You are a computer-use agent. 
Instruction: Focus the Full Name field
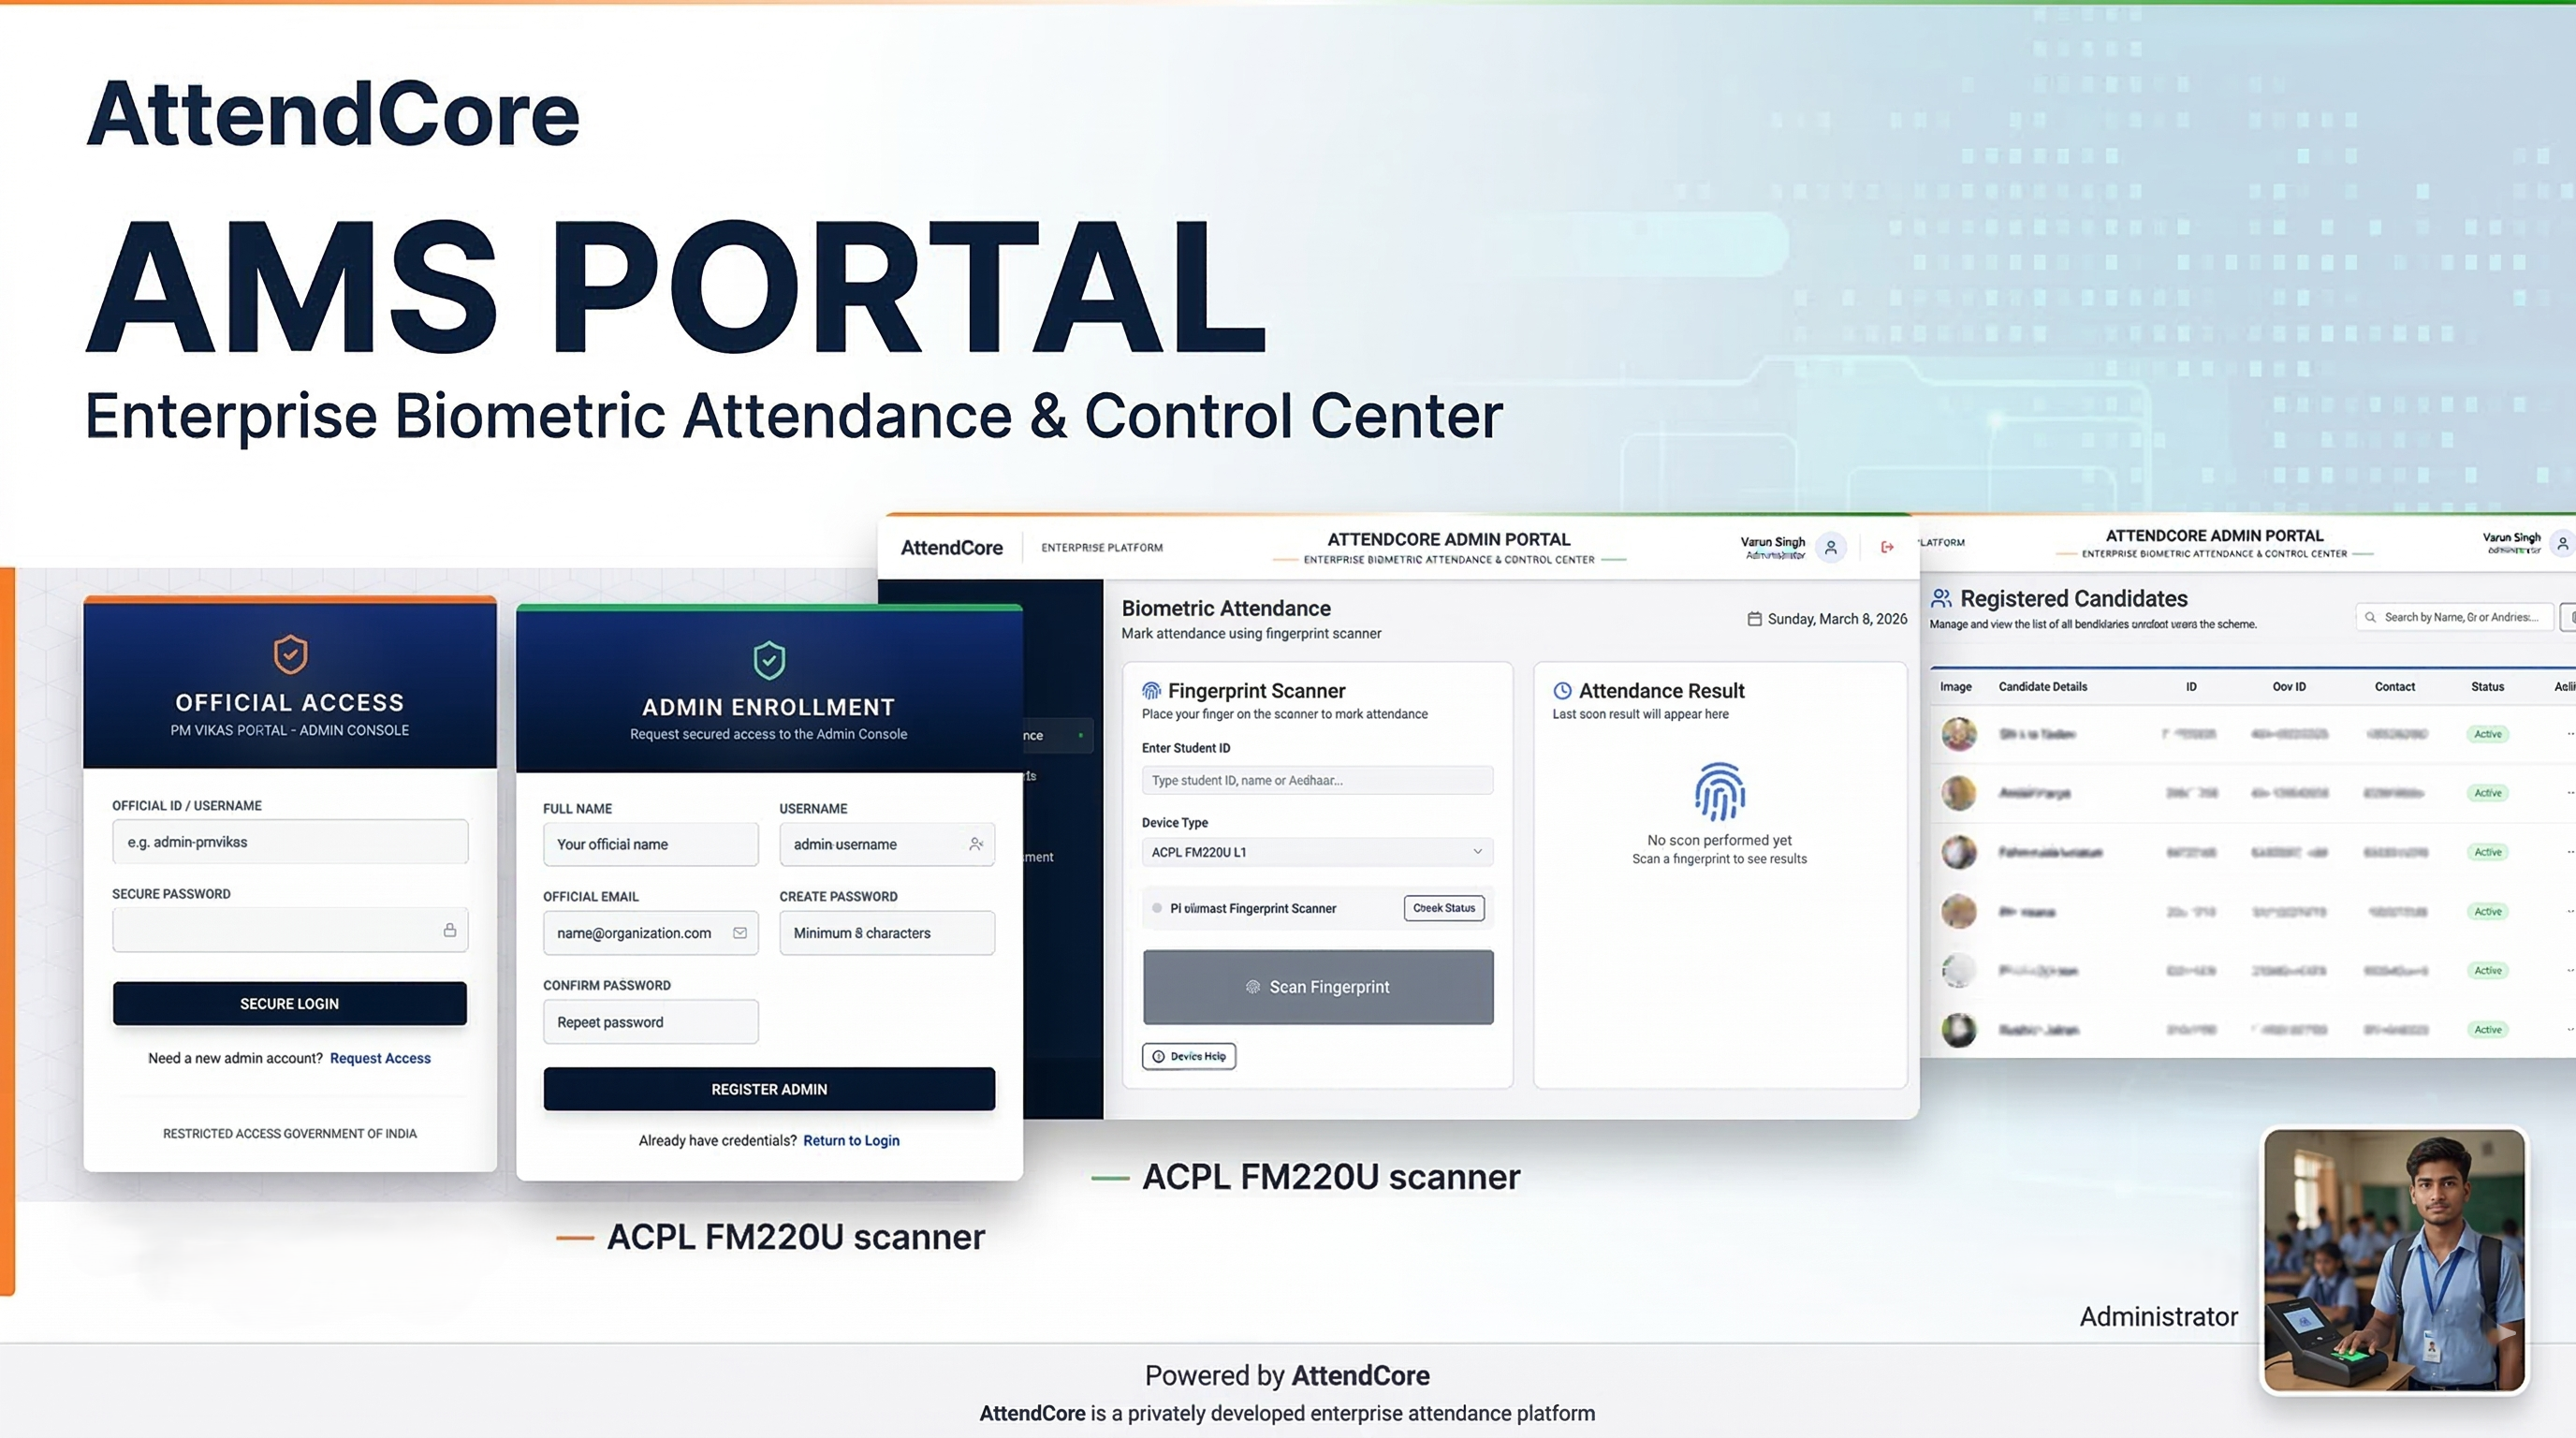[650, 844]
